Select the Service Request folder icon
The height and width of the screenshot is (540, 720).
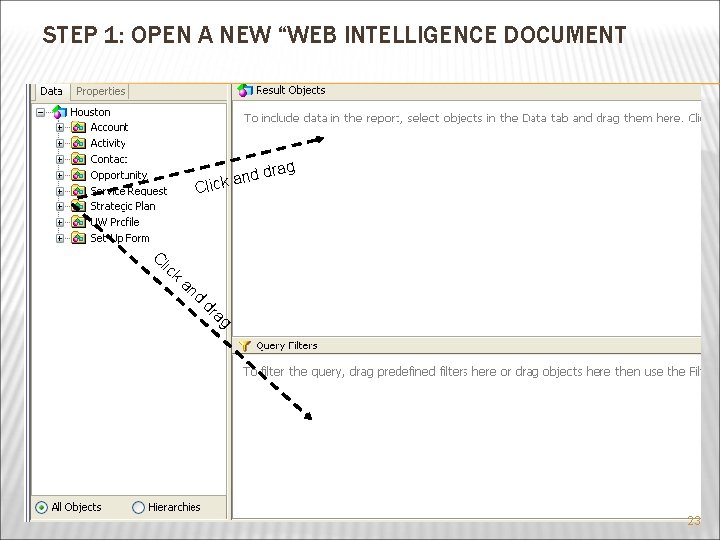(x=79, y=191)
